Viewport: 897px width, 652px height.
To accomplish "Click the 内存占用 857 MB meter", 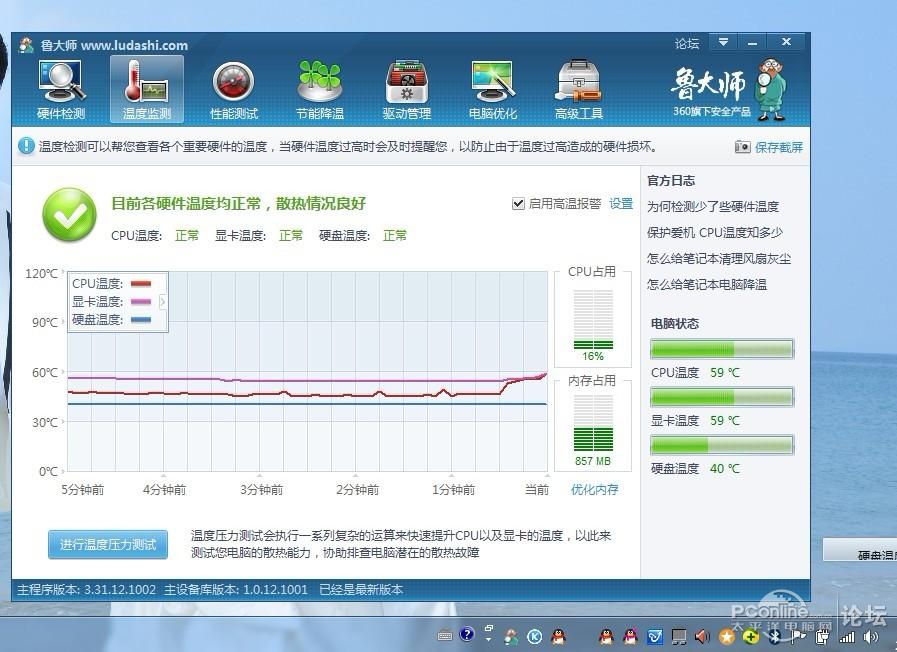I will (593, 423).
